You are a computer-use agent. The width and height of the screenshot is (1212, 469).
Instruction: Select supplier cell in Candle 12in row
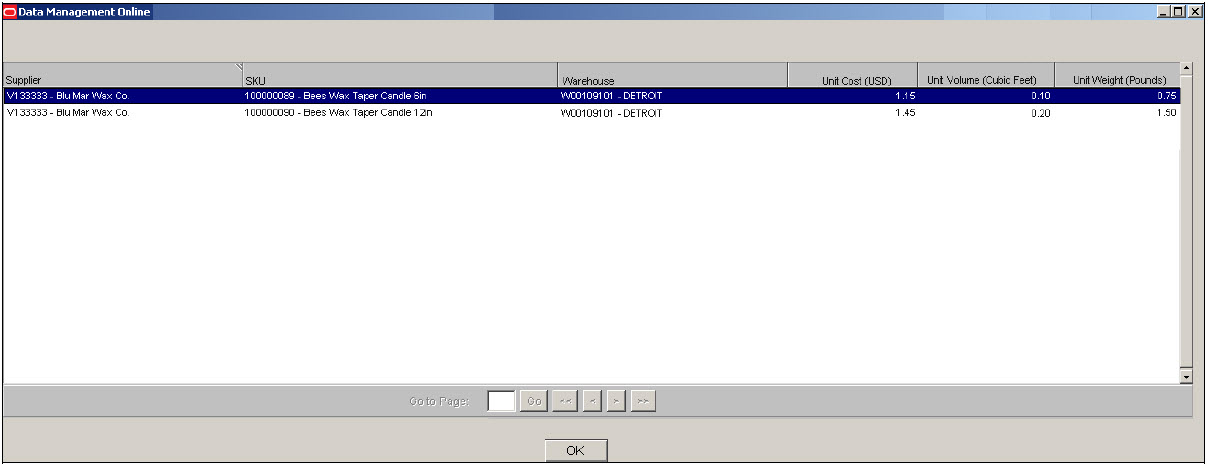pyautogui.click(x=122, y=113)
